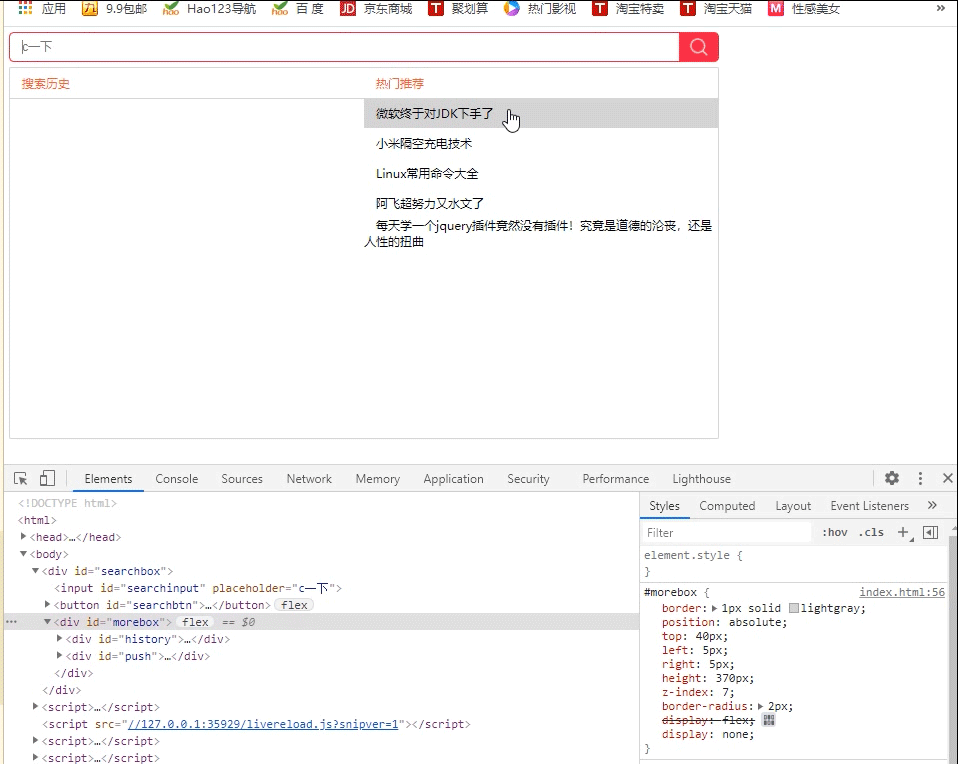Click the new style rule plus icon
Screen dimensions: 958x764
tap(903, 532)
